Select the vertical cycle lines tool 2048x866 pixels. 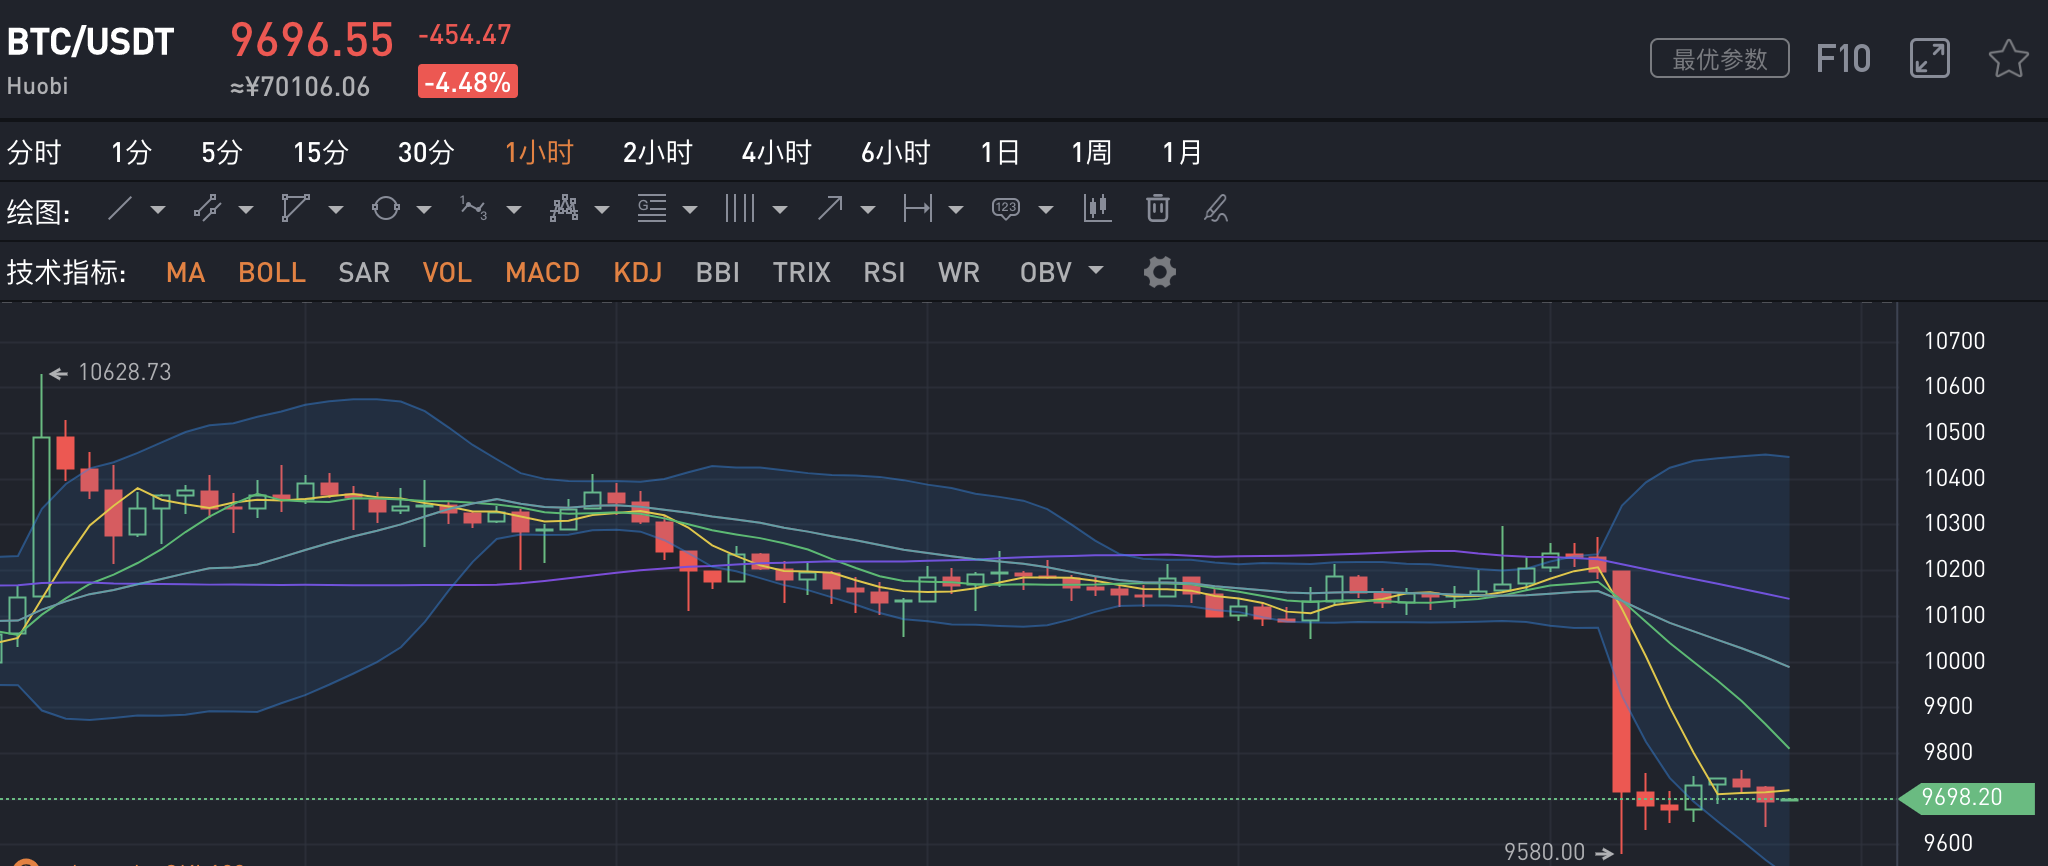(740, 208)
